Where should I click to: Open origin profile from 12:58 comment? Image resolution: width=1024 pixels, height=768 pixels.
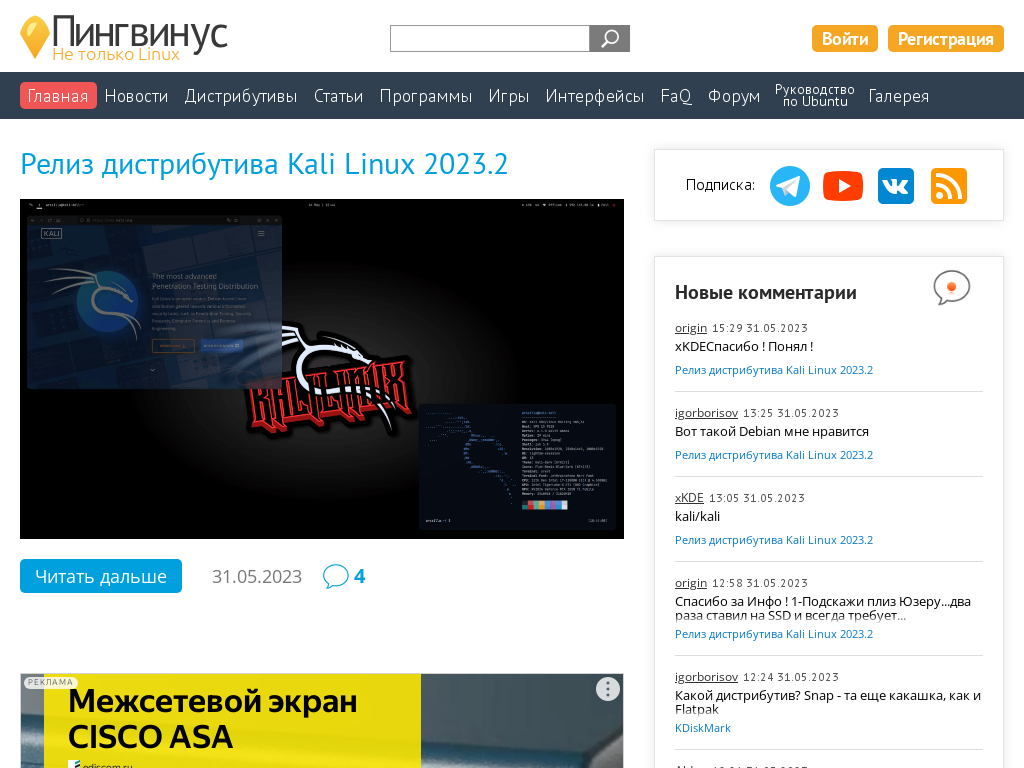[x=691, y=583]
